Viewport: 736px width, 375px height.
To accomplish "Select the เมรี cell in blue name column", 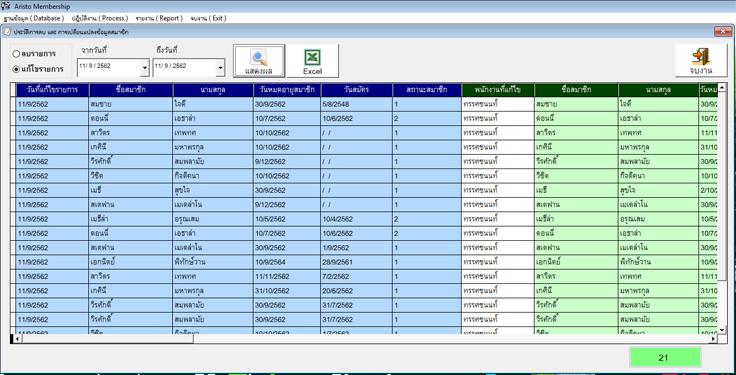I will (x=131, y=191).
